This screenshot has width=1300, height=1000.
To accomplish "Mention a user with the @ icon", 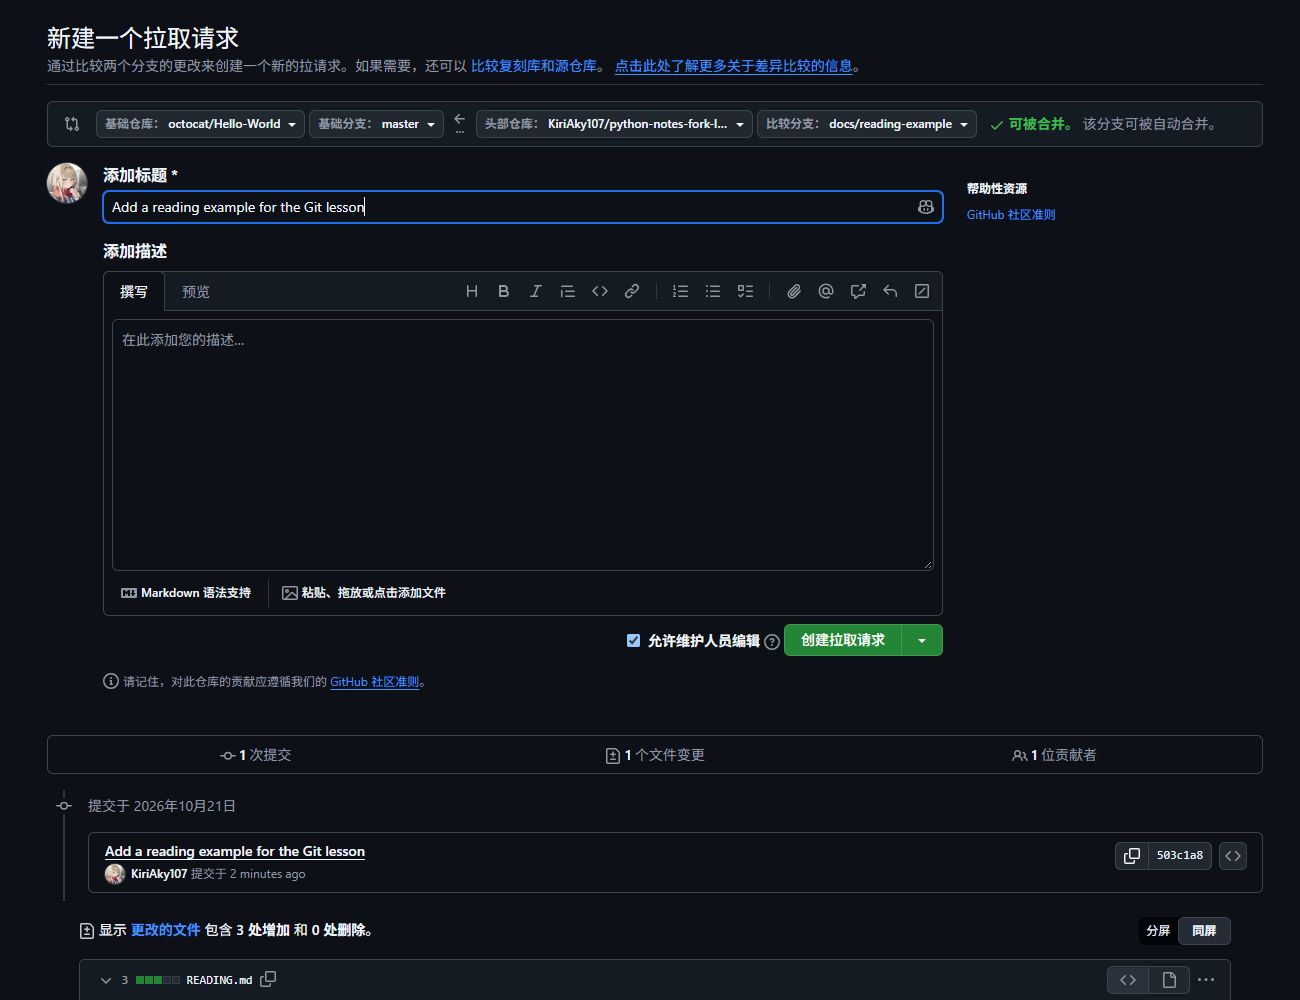I will point(826,291).
